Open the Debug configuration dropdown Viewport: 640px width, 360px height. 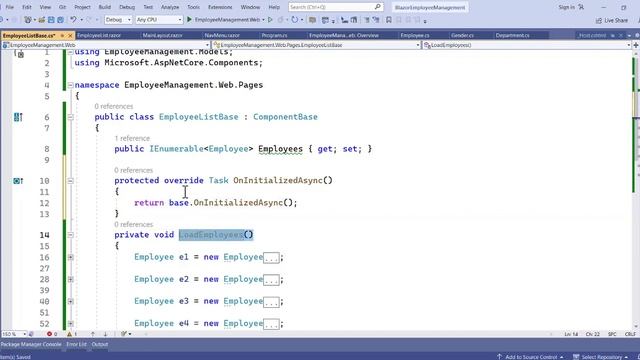tap(118, 20)
